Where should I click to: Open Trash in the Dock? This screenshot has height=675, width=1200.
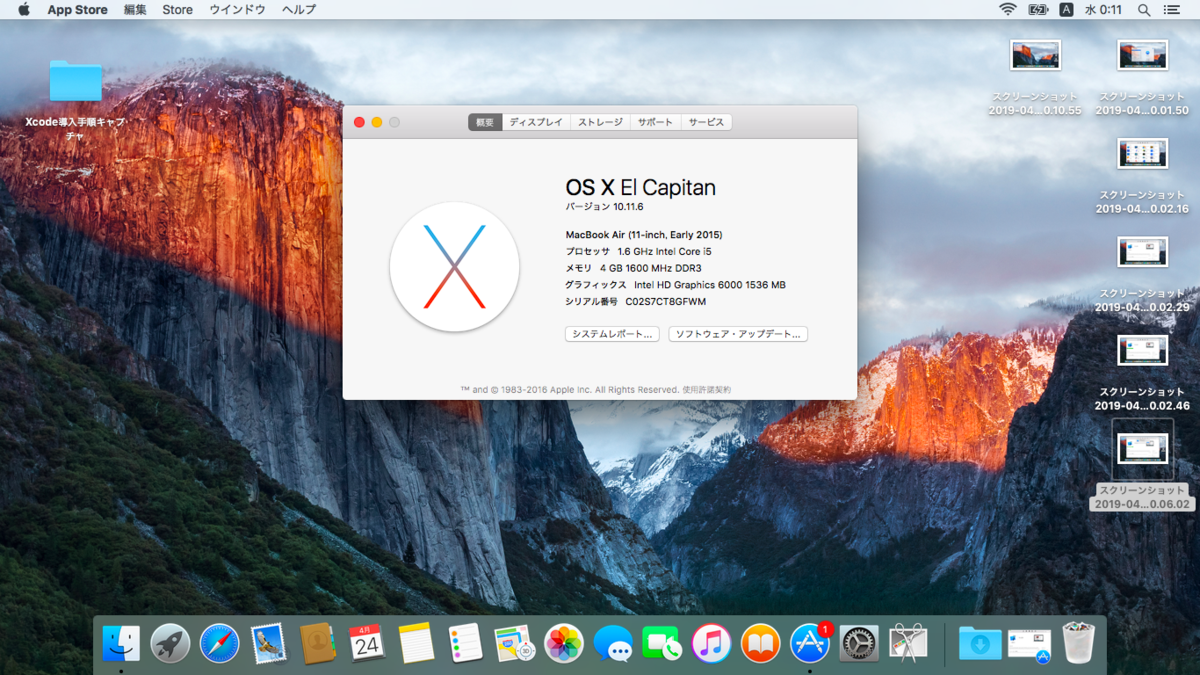click(x=1079, y=643)
